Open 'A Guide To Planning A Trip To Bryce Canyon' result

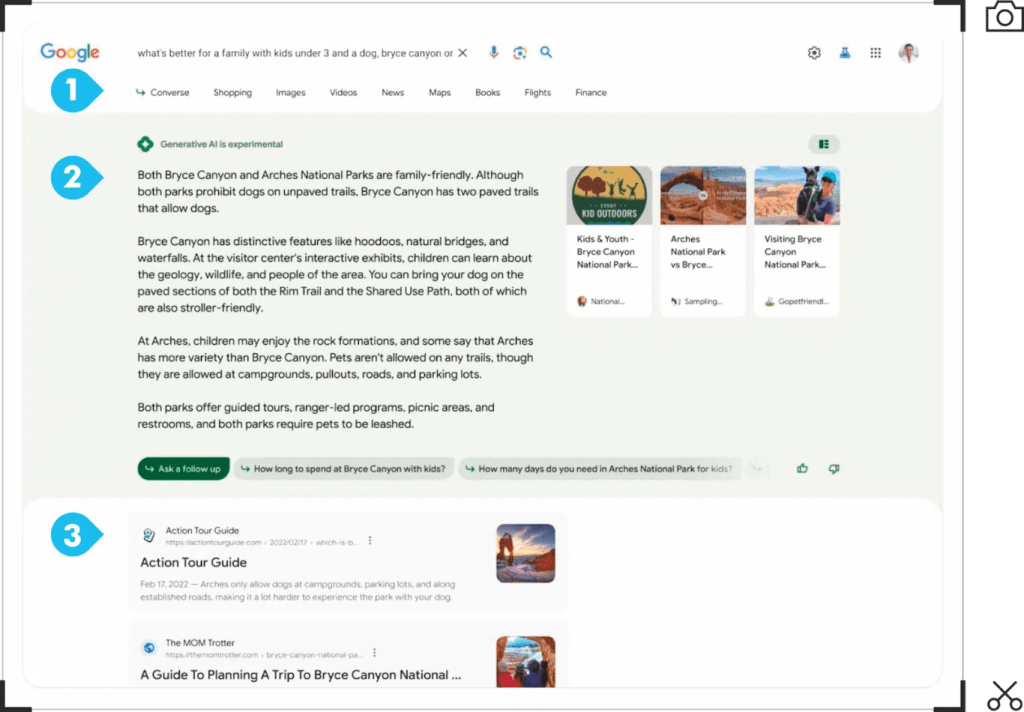[x=301, y=675]
